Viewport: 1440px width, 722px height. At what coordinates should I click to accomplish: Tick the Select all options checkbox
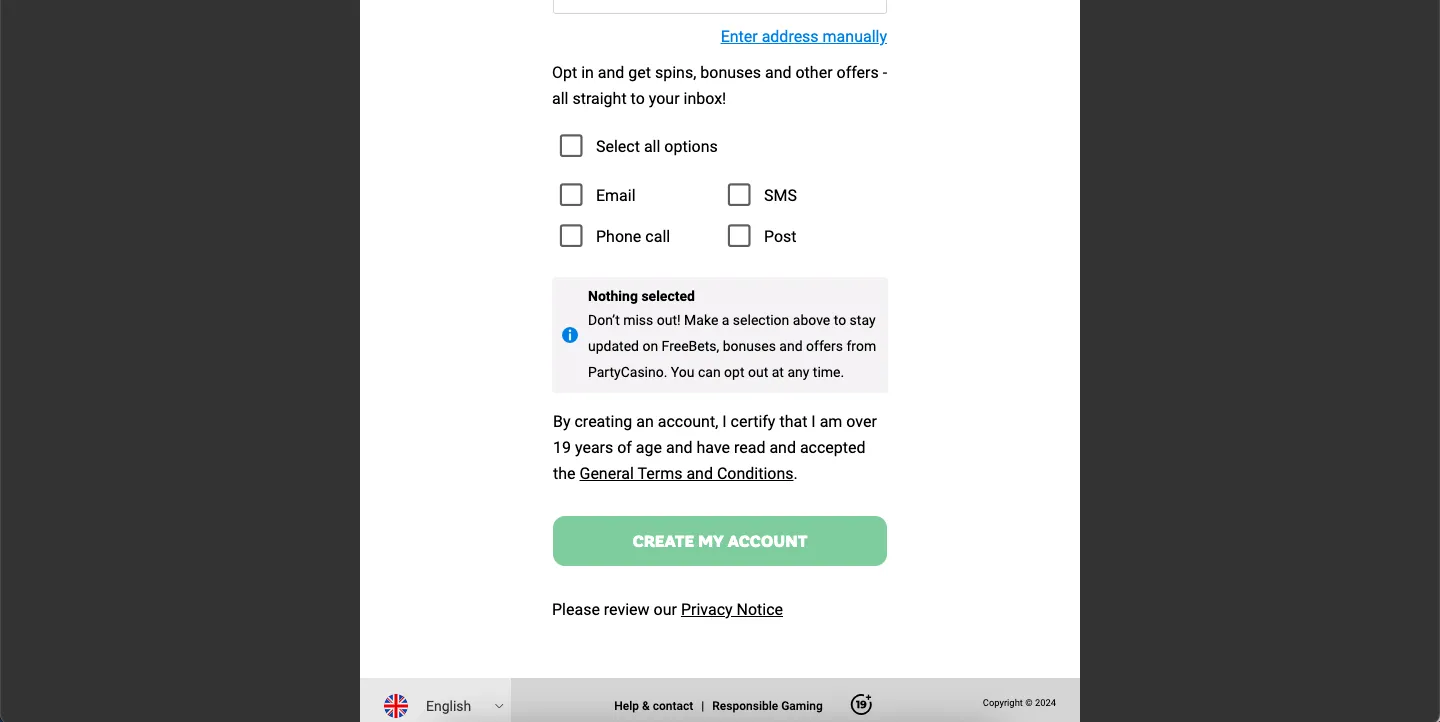571,146
